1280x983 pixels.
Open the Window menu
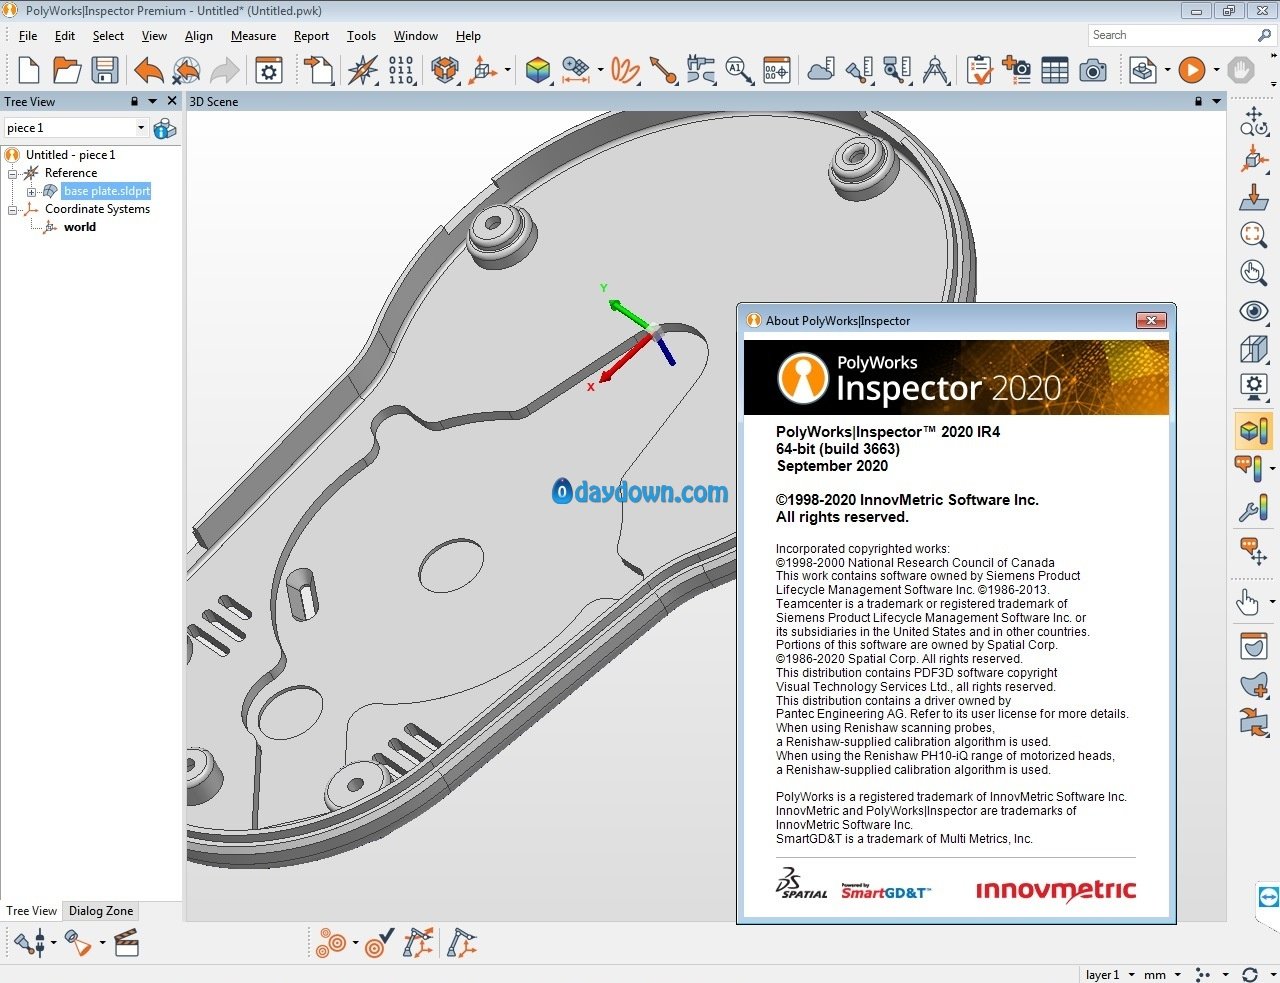415,36
